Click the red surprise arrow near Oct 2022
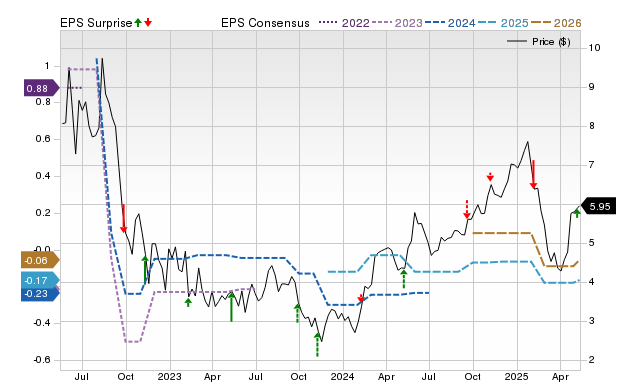Viewport: 640px width, 382px height. click(x=124, y=218)
